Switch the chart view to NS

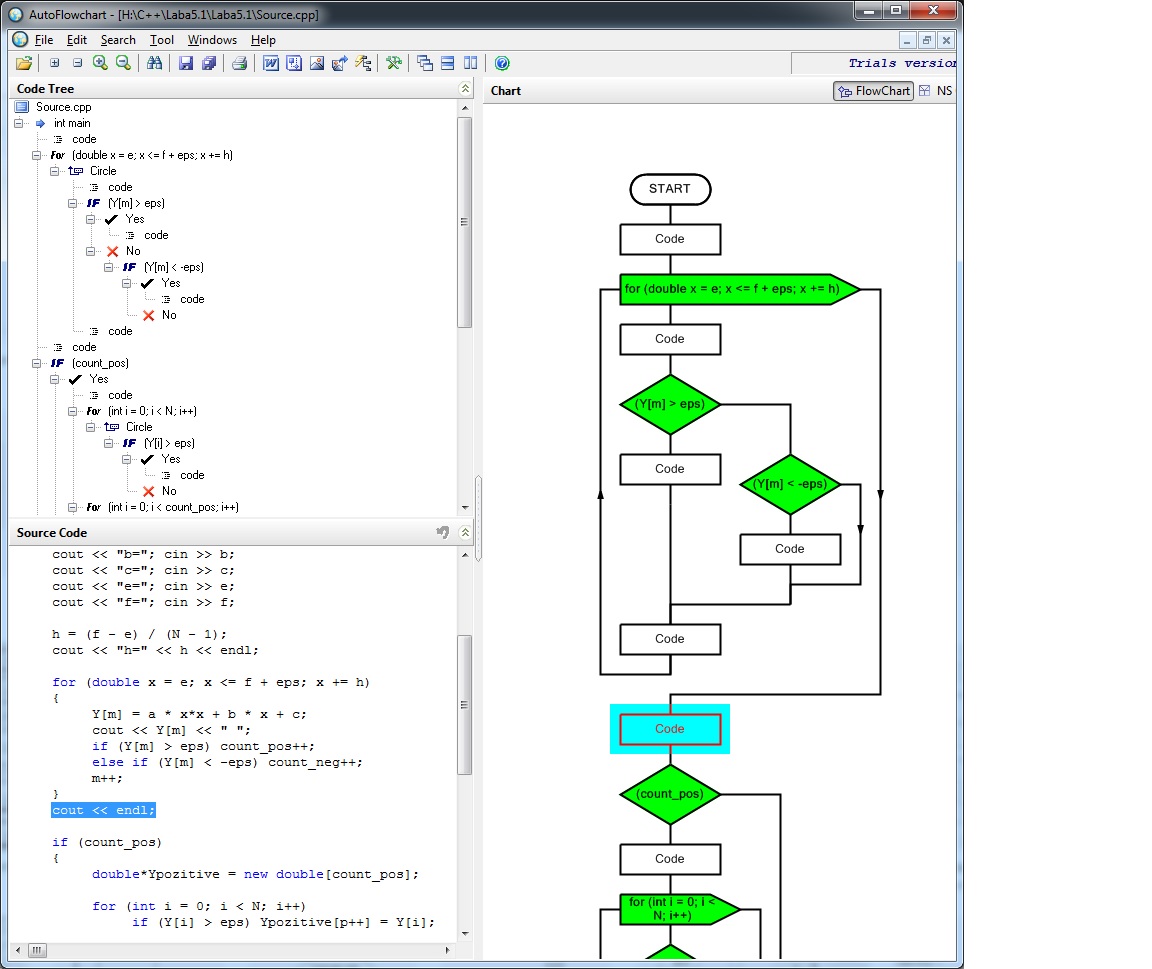click(x=936, y=91)
